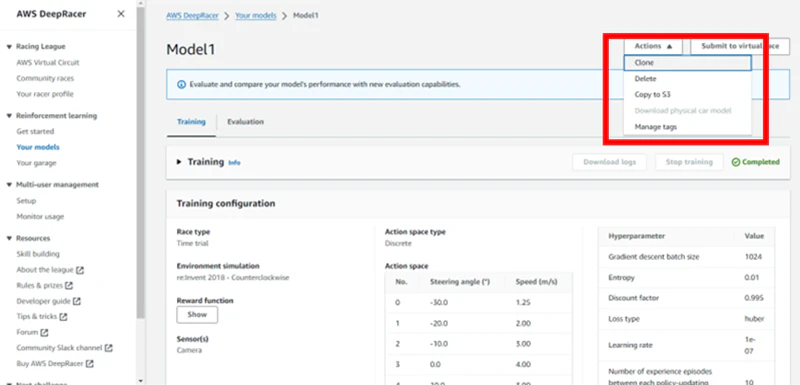Click the info icon in evaluation banner
This screenshot has height=385, width=800.
181,85
